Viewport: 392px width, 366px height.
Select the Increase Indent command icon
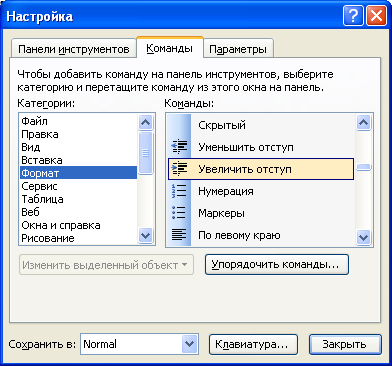(179, 169)
